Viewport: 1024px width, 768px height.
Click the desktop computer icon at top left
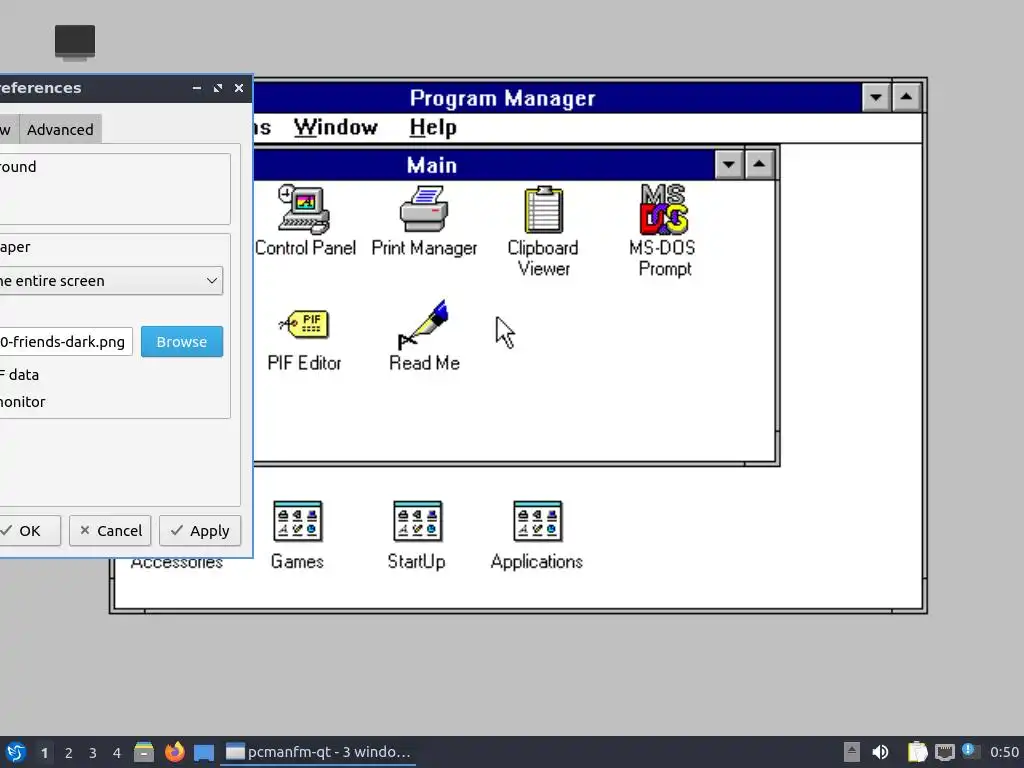74,42
